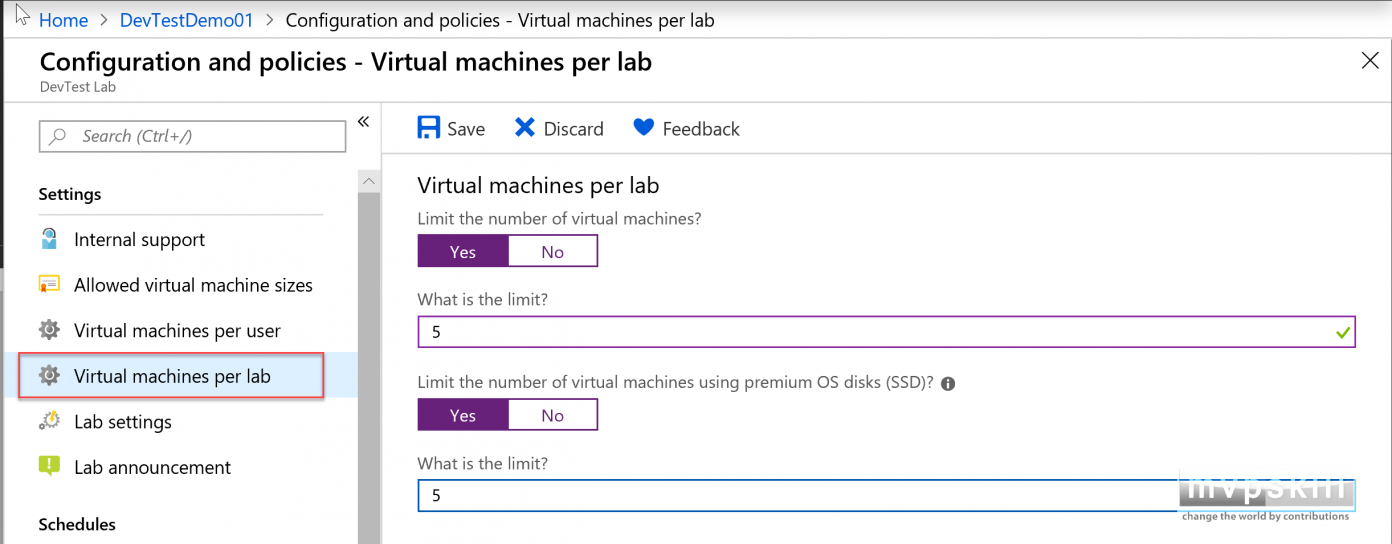Viewport: 1392px width, 544px height.
Task: Click the Virtual machines per user gear icon
Action: (49, 330)
